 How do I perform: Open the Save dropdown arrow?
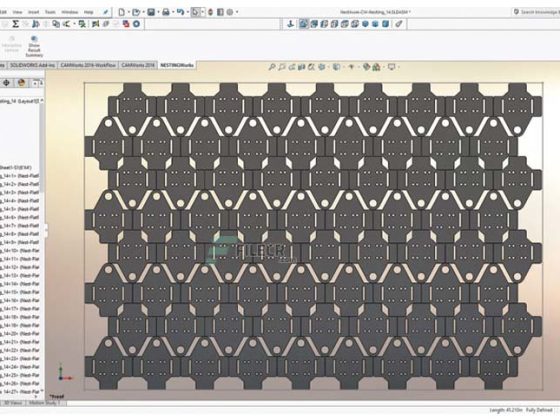pos(158,12)
